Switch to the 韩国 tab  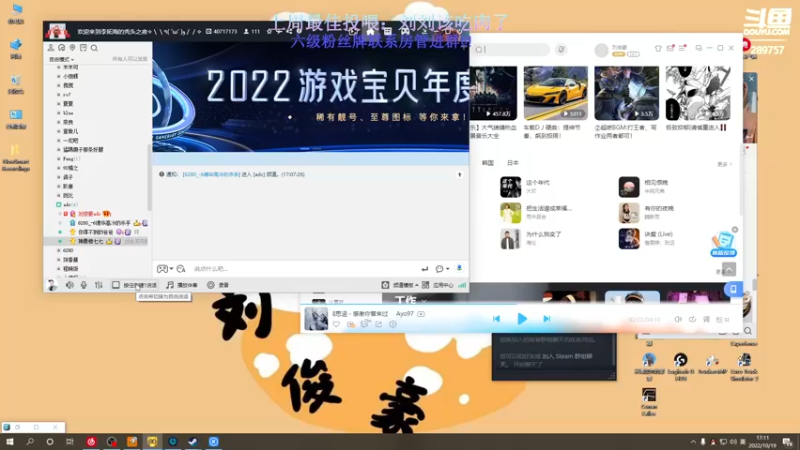(488, 163)
